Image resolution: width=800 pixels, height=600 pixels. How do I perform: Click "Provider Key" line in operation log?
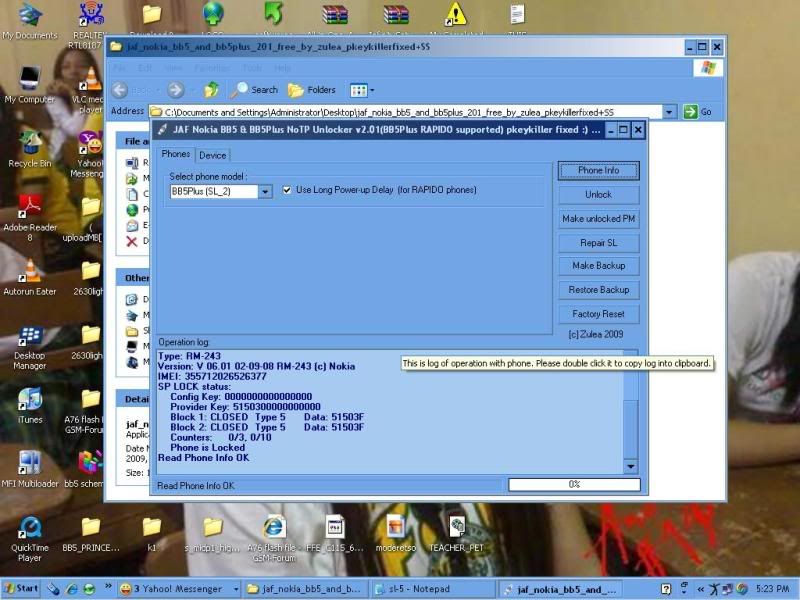tap(245, 407)
